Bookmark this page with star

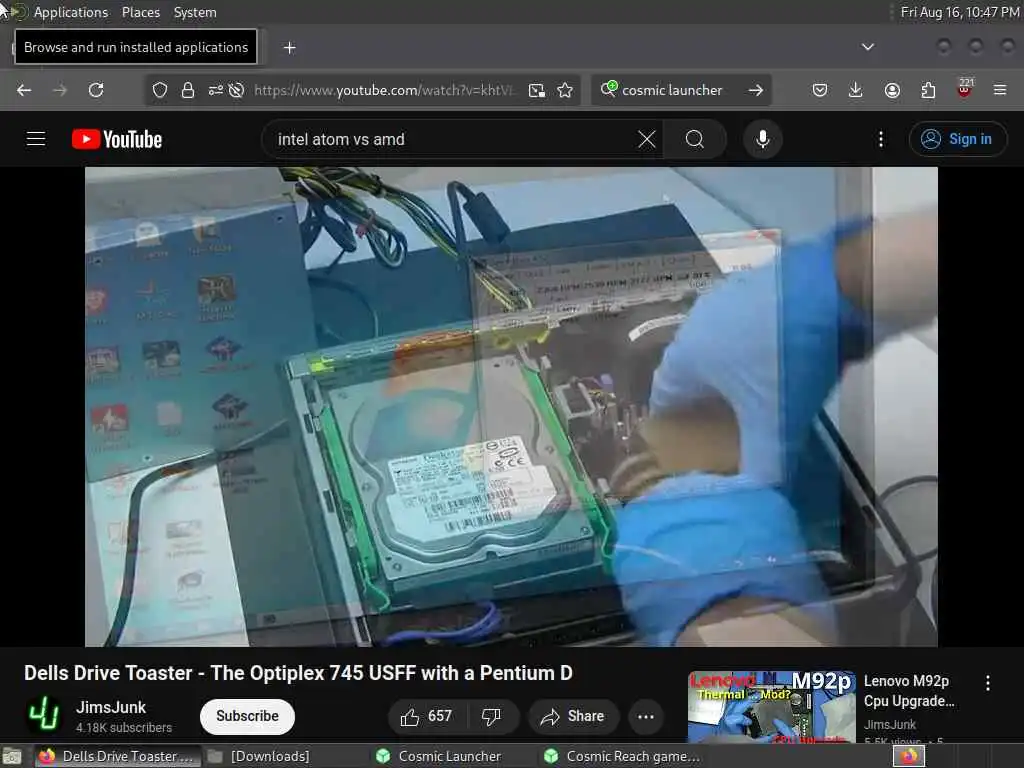click(x=566, y=90)
